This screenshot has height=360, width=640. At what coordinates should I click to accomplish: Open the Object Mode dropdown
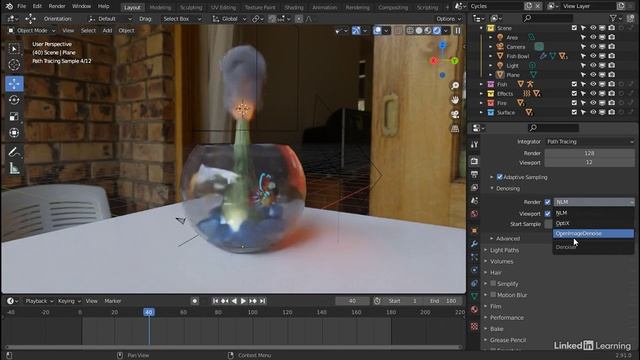32,31
